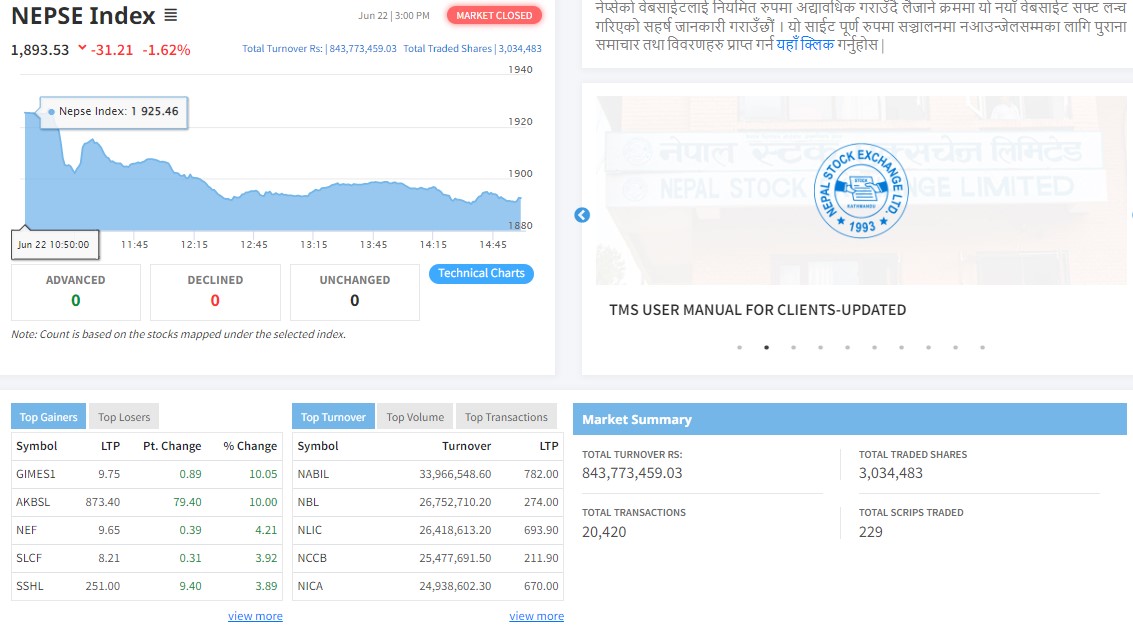Open TMS User Manual for Clients-Updated headline
The height and width of the screenshot is (629, 1133).
(757, 310)
